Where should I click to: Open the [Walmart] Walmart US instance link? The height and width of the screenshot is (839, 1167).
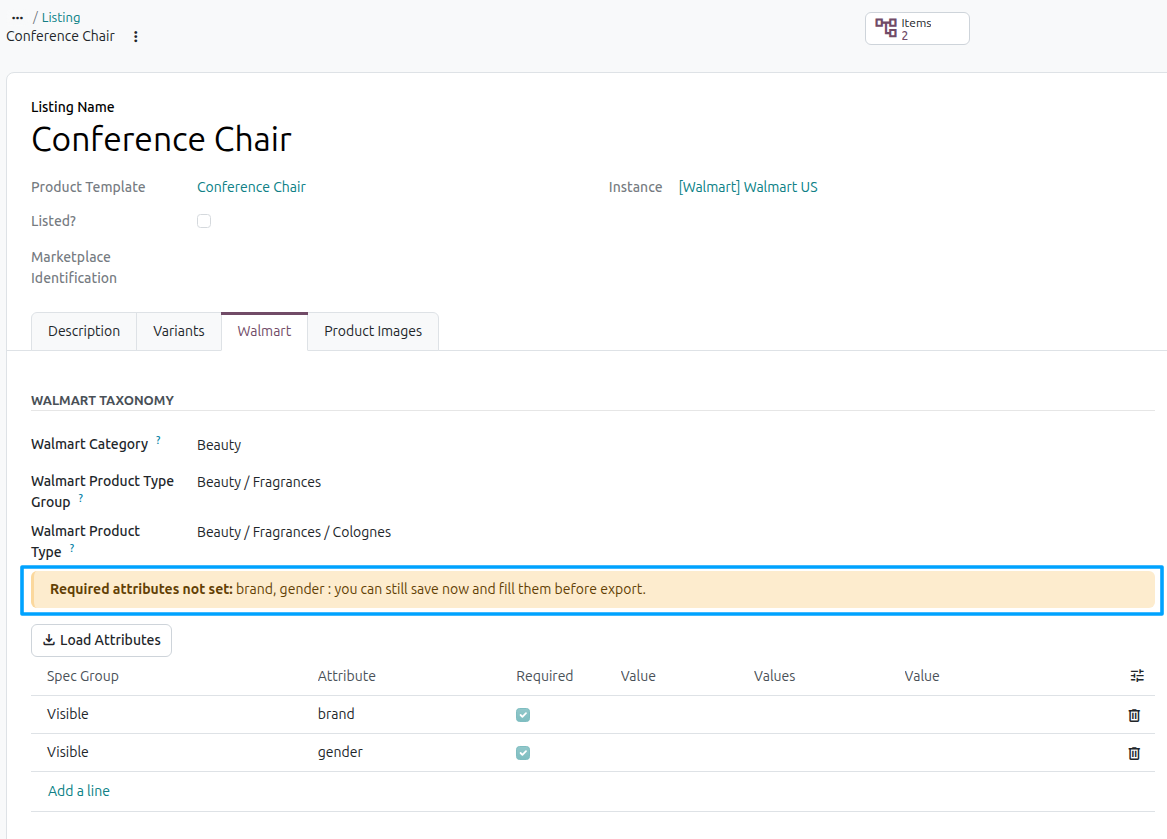748,187
